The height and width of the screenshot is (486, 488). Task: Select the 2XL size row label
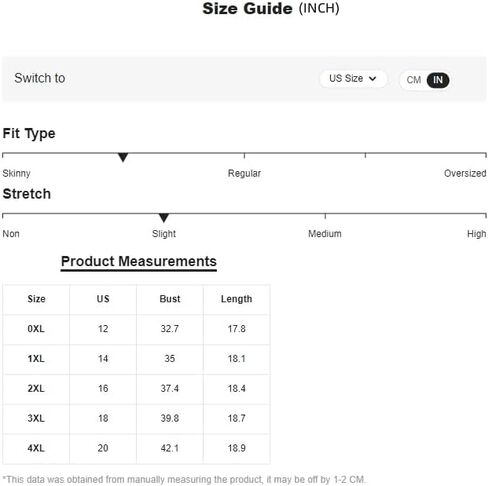[36, 388]
